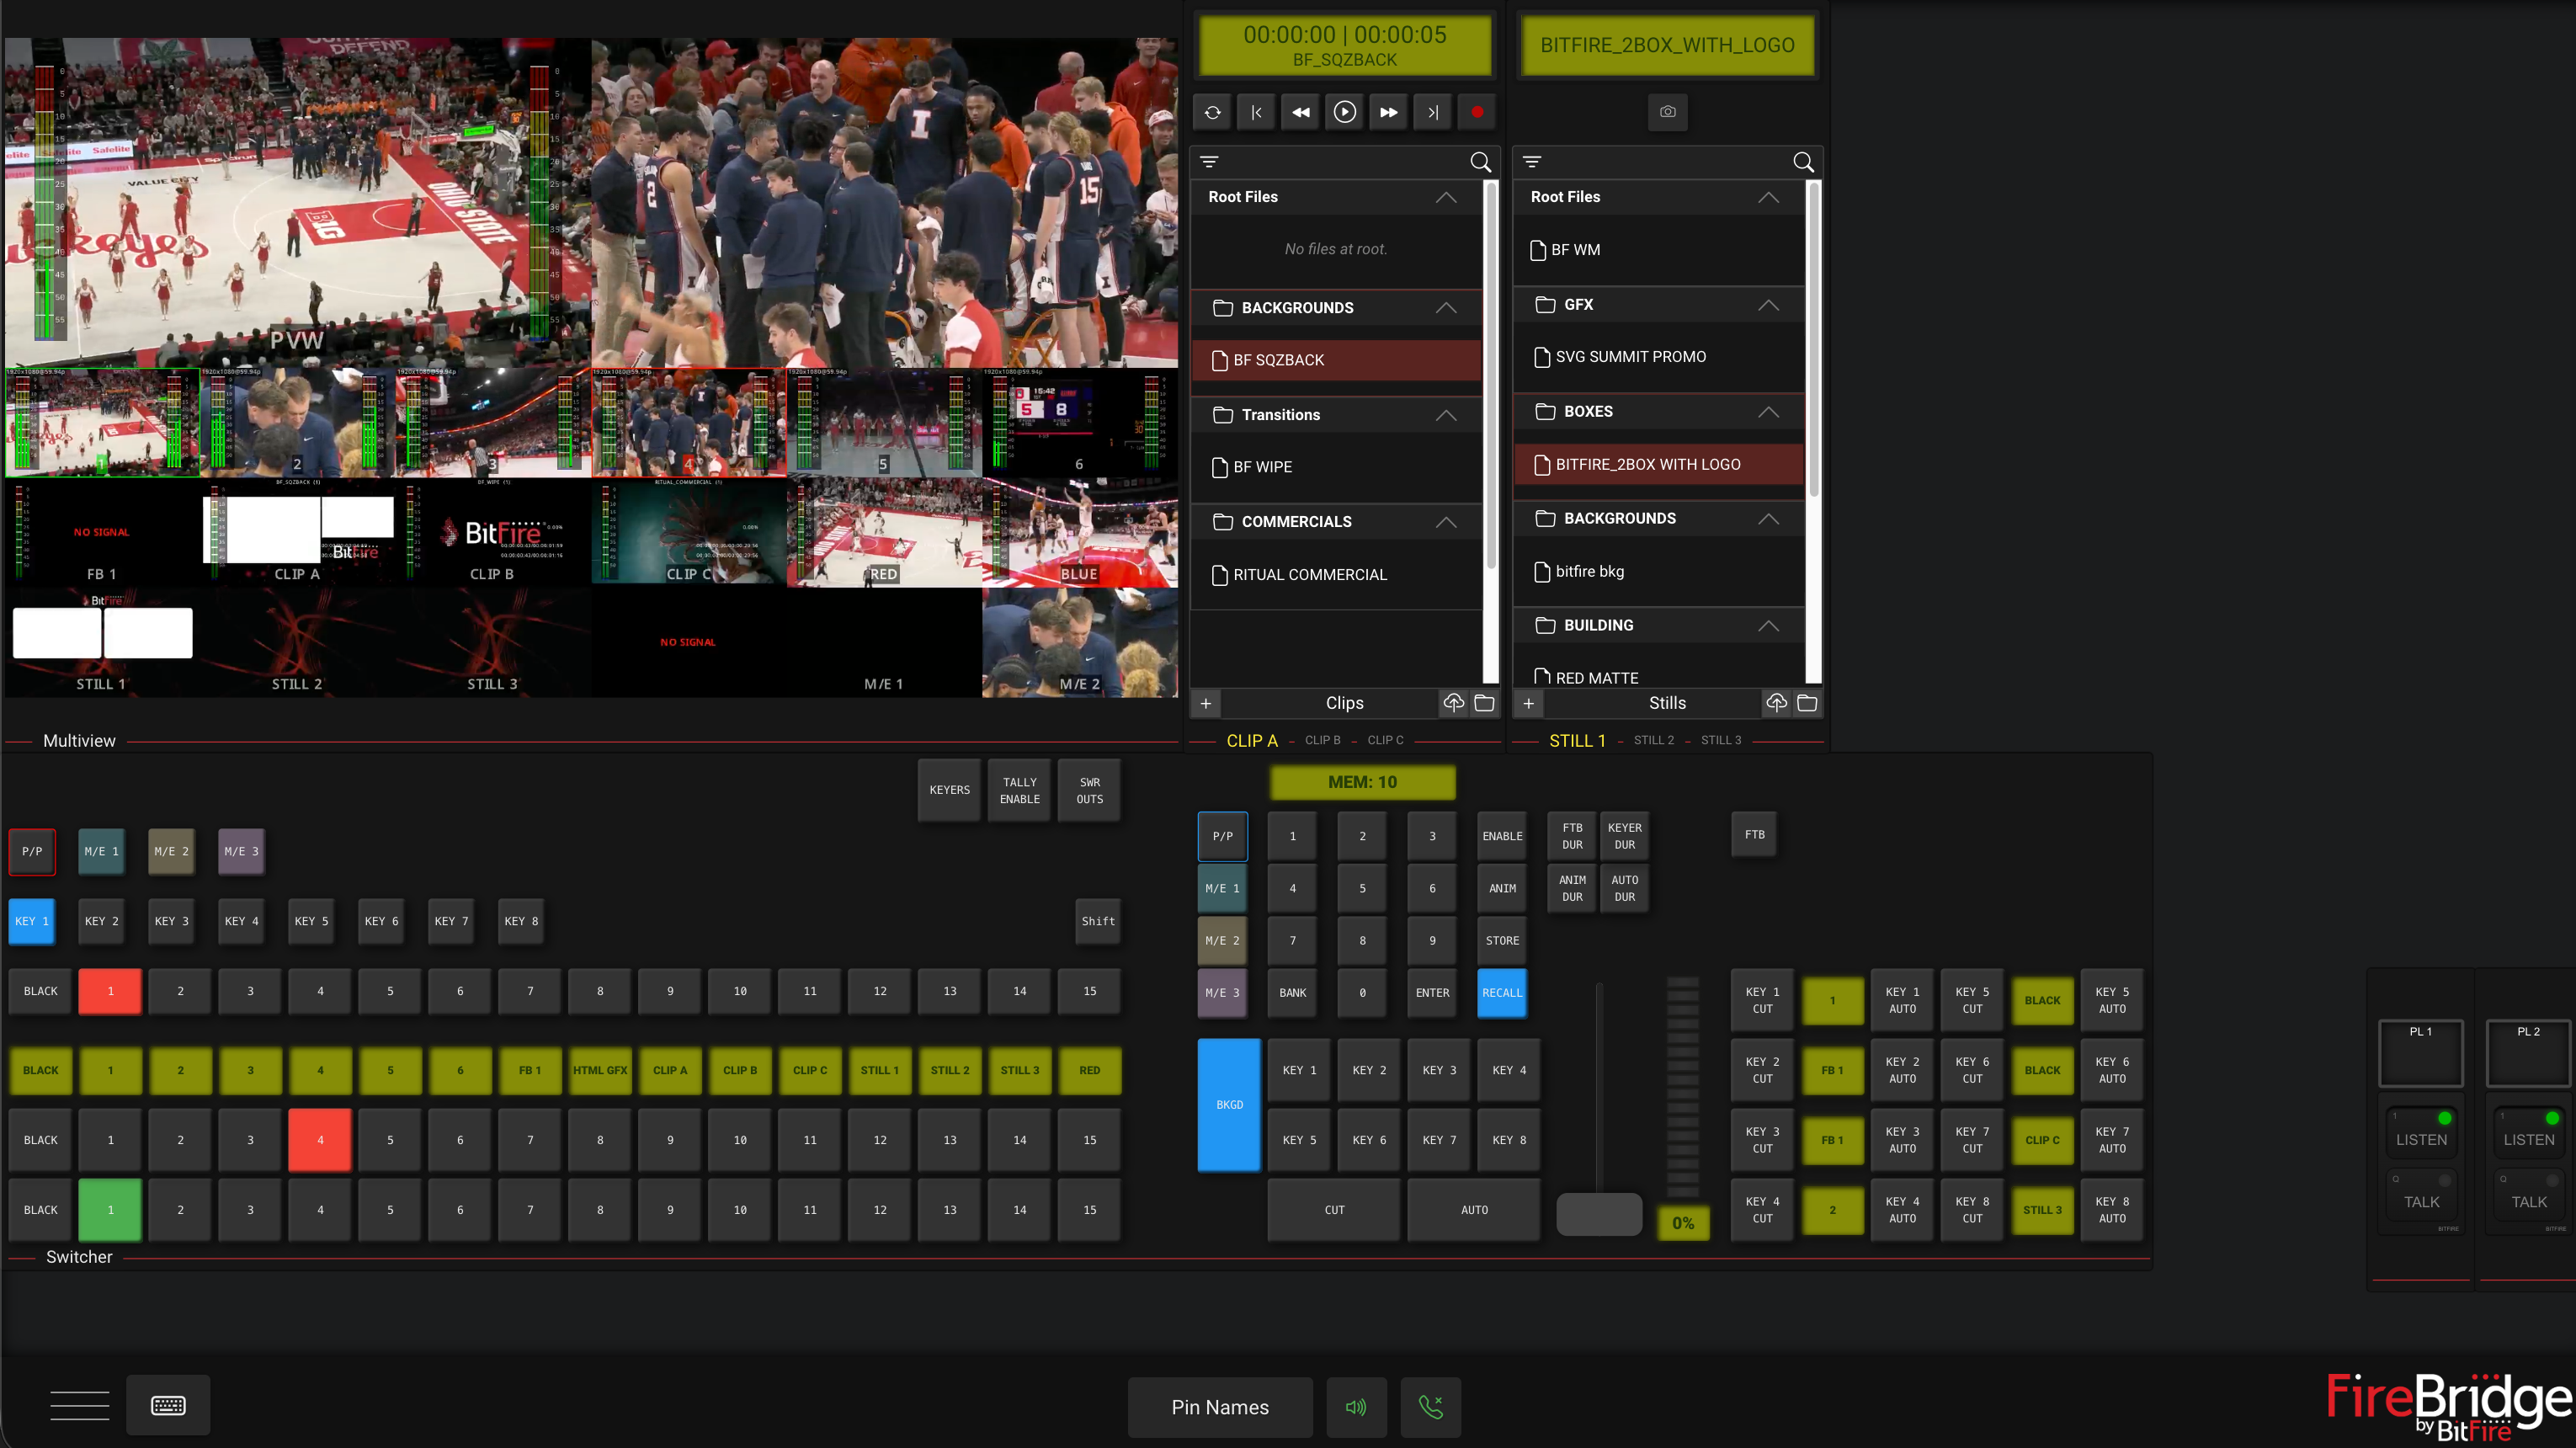Screen dimensions: 2576x1448
Task: Click the Pin Names button
Action: 1220,1407
